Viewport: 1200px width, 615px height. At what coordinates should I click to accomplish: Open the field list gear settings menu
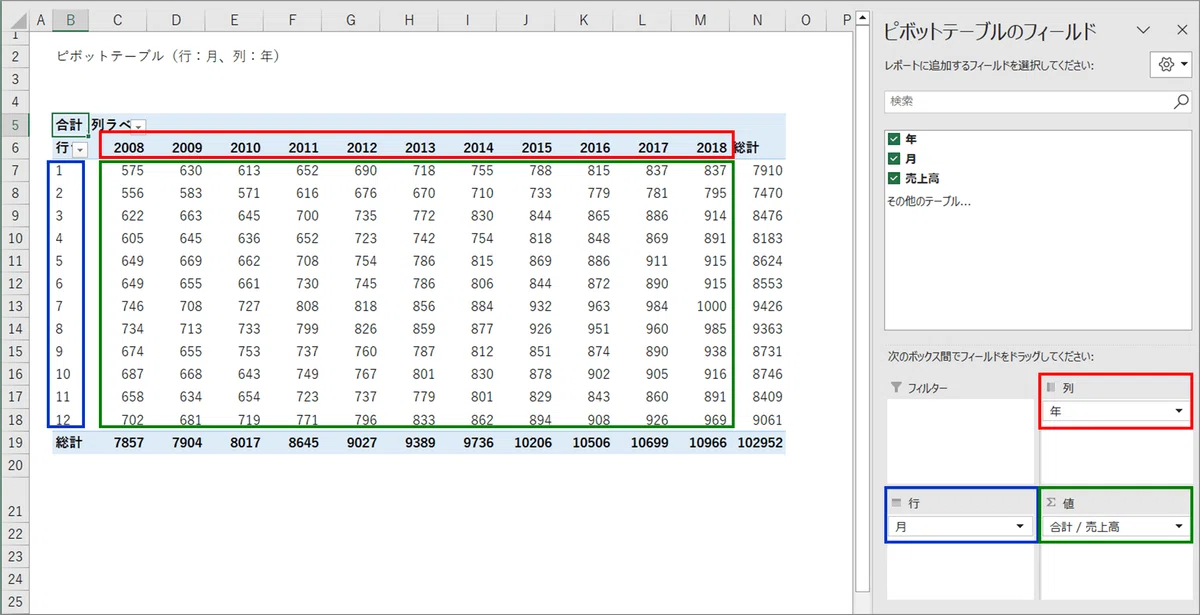(1171, 64)
